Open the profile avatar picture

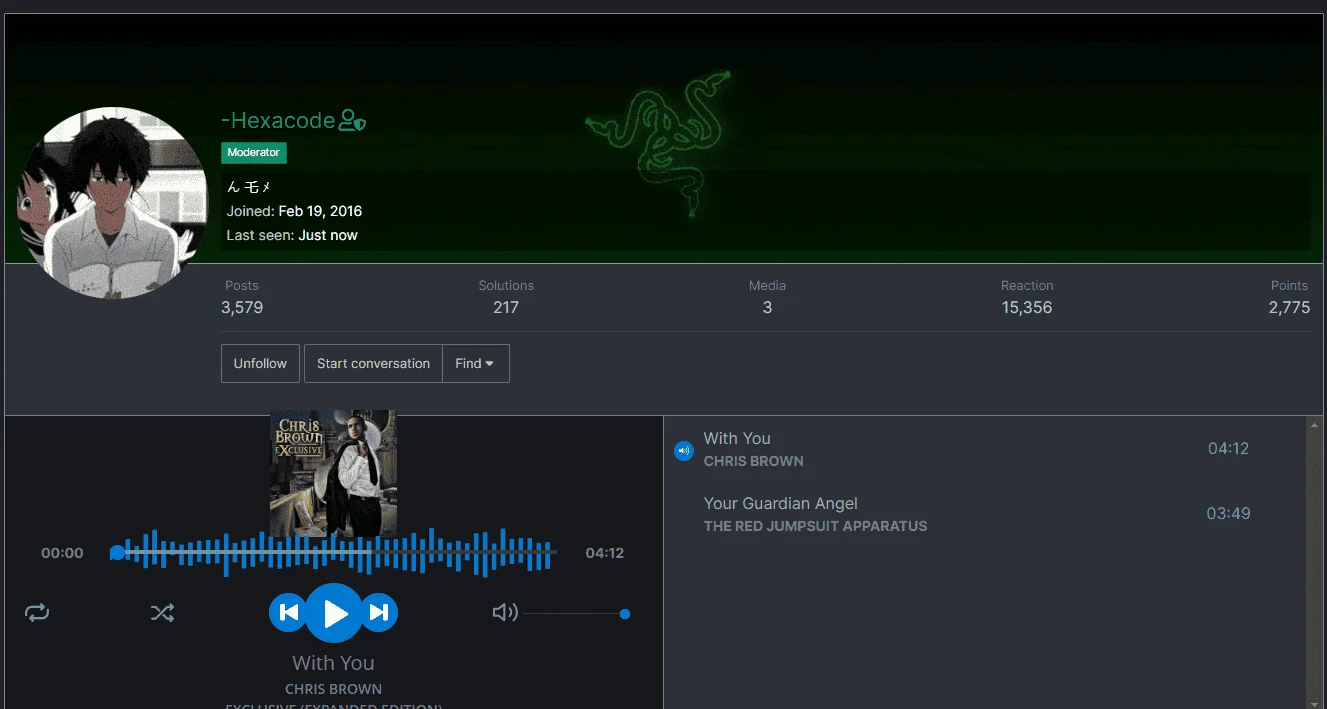111,203
